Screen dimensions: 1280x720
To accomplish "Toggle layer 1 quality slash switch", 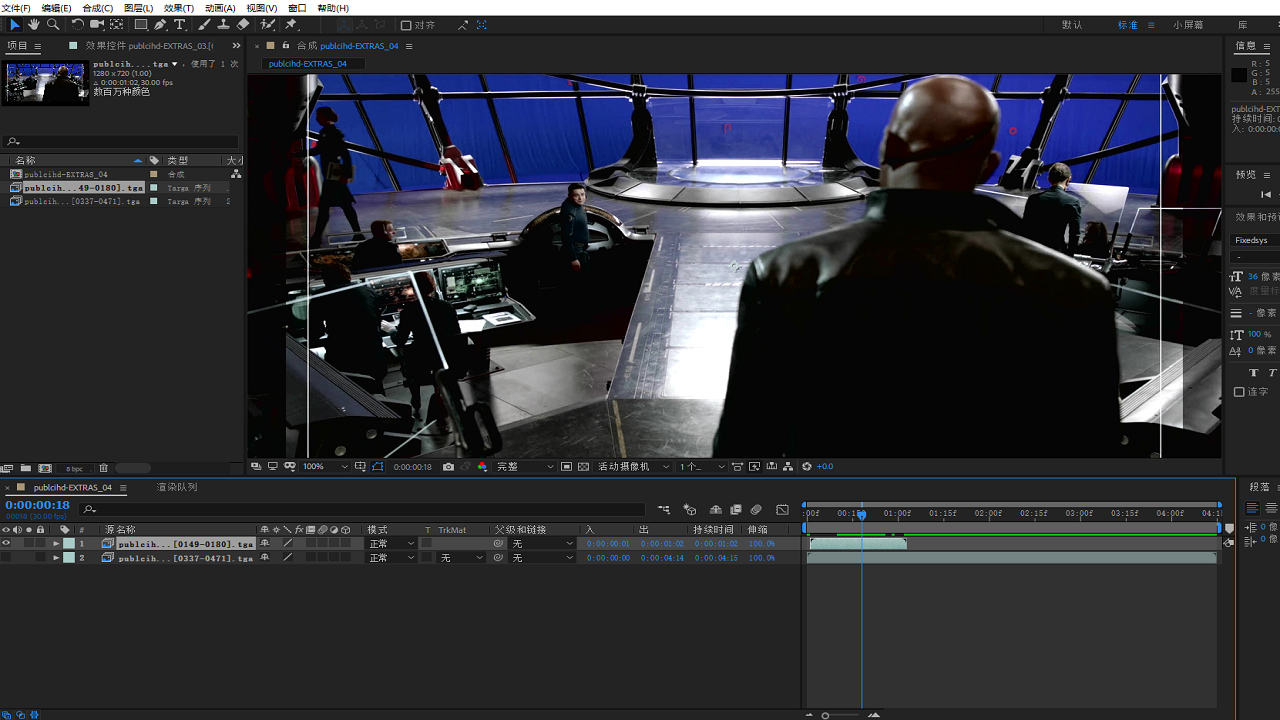I will point(287,544).
